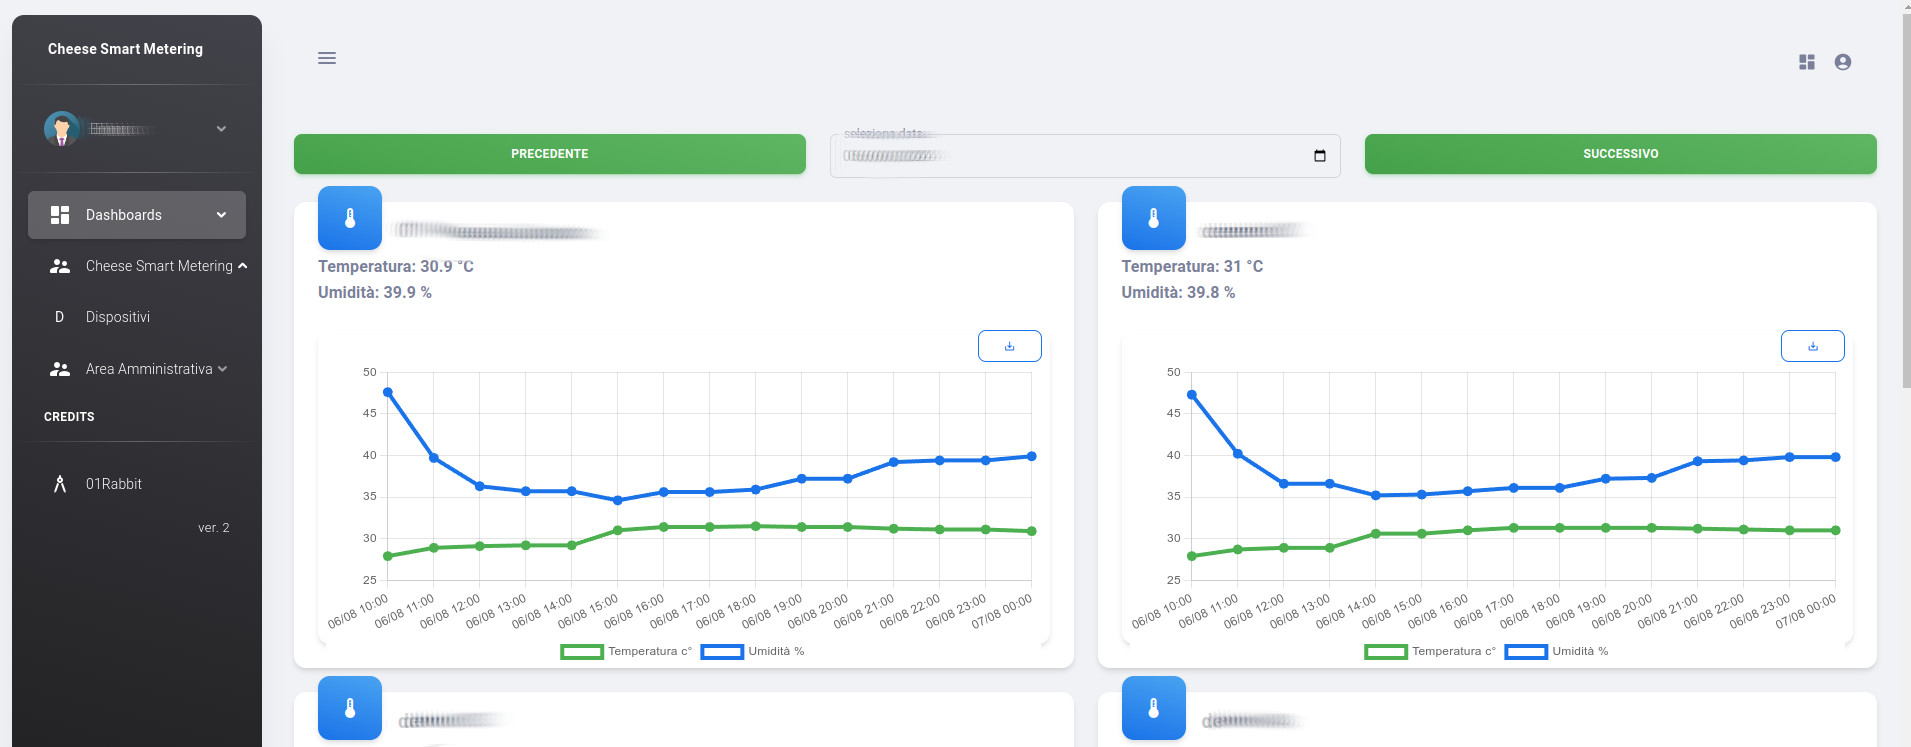
Task: Open the user account icon in top bar
Action: point(1843,62)
